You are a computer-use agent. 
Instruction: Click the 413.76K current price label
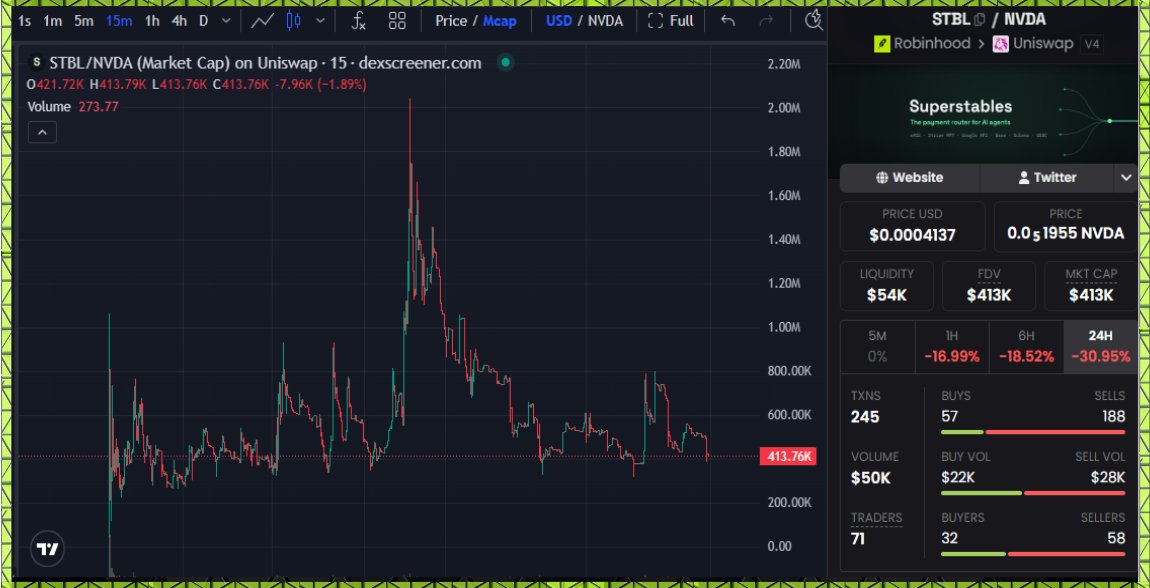tap(788, 456)
